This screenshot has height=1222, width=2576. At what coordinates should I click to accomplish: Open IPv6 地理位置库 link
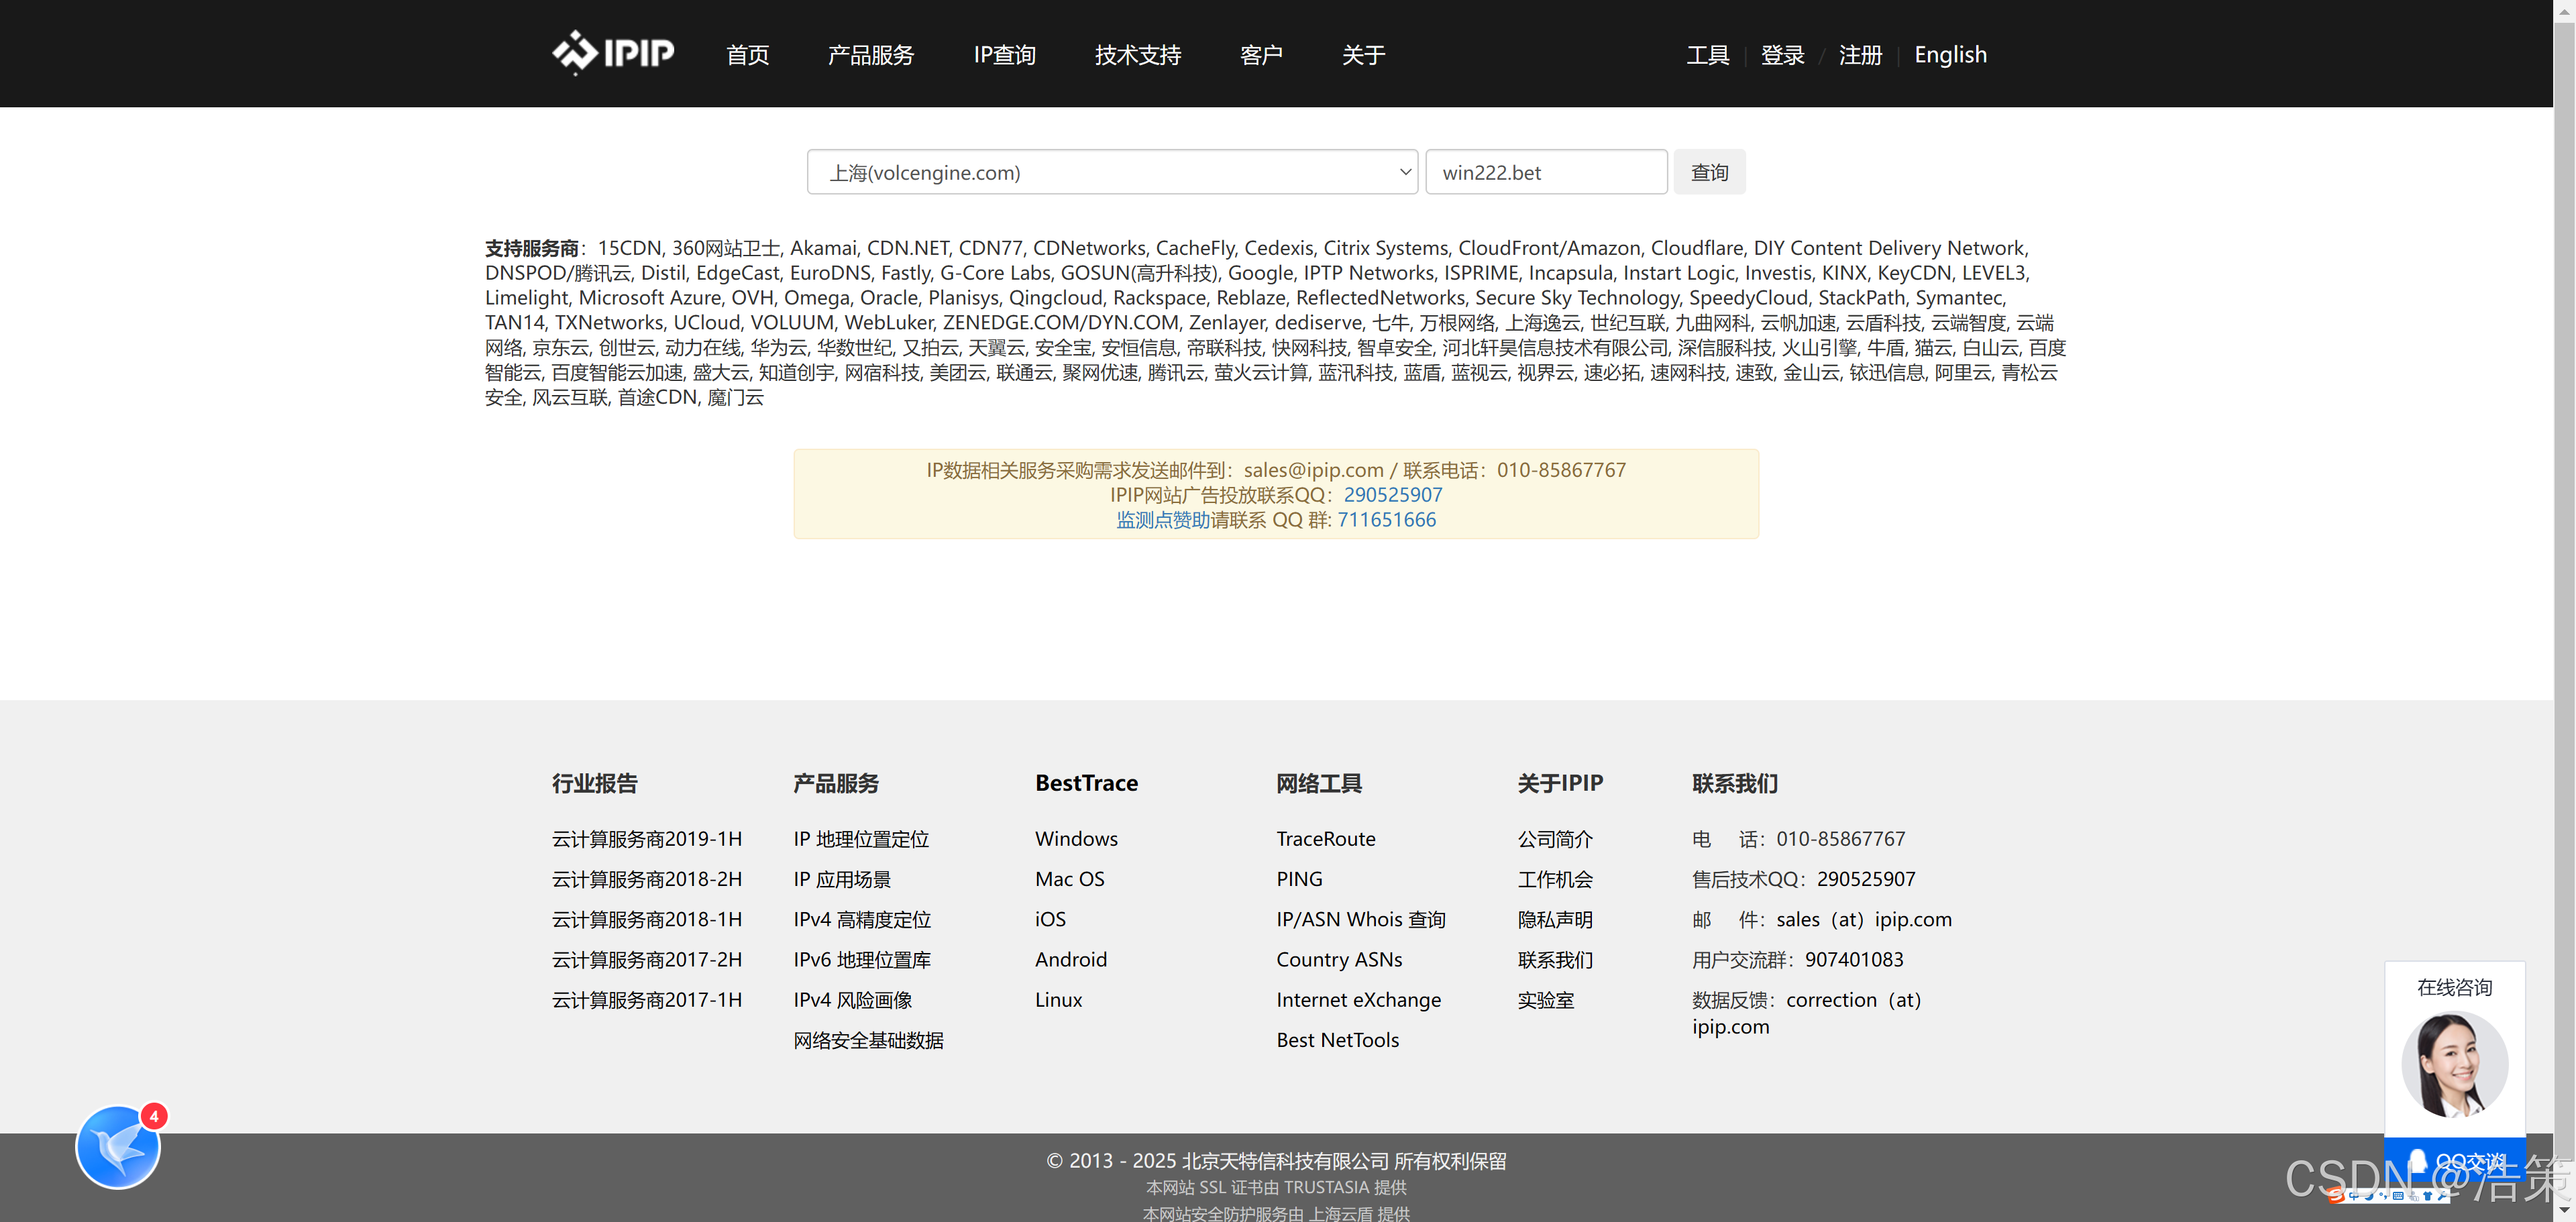tap(862, 959)
